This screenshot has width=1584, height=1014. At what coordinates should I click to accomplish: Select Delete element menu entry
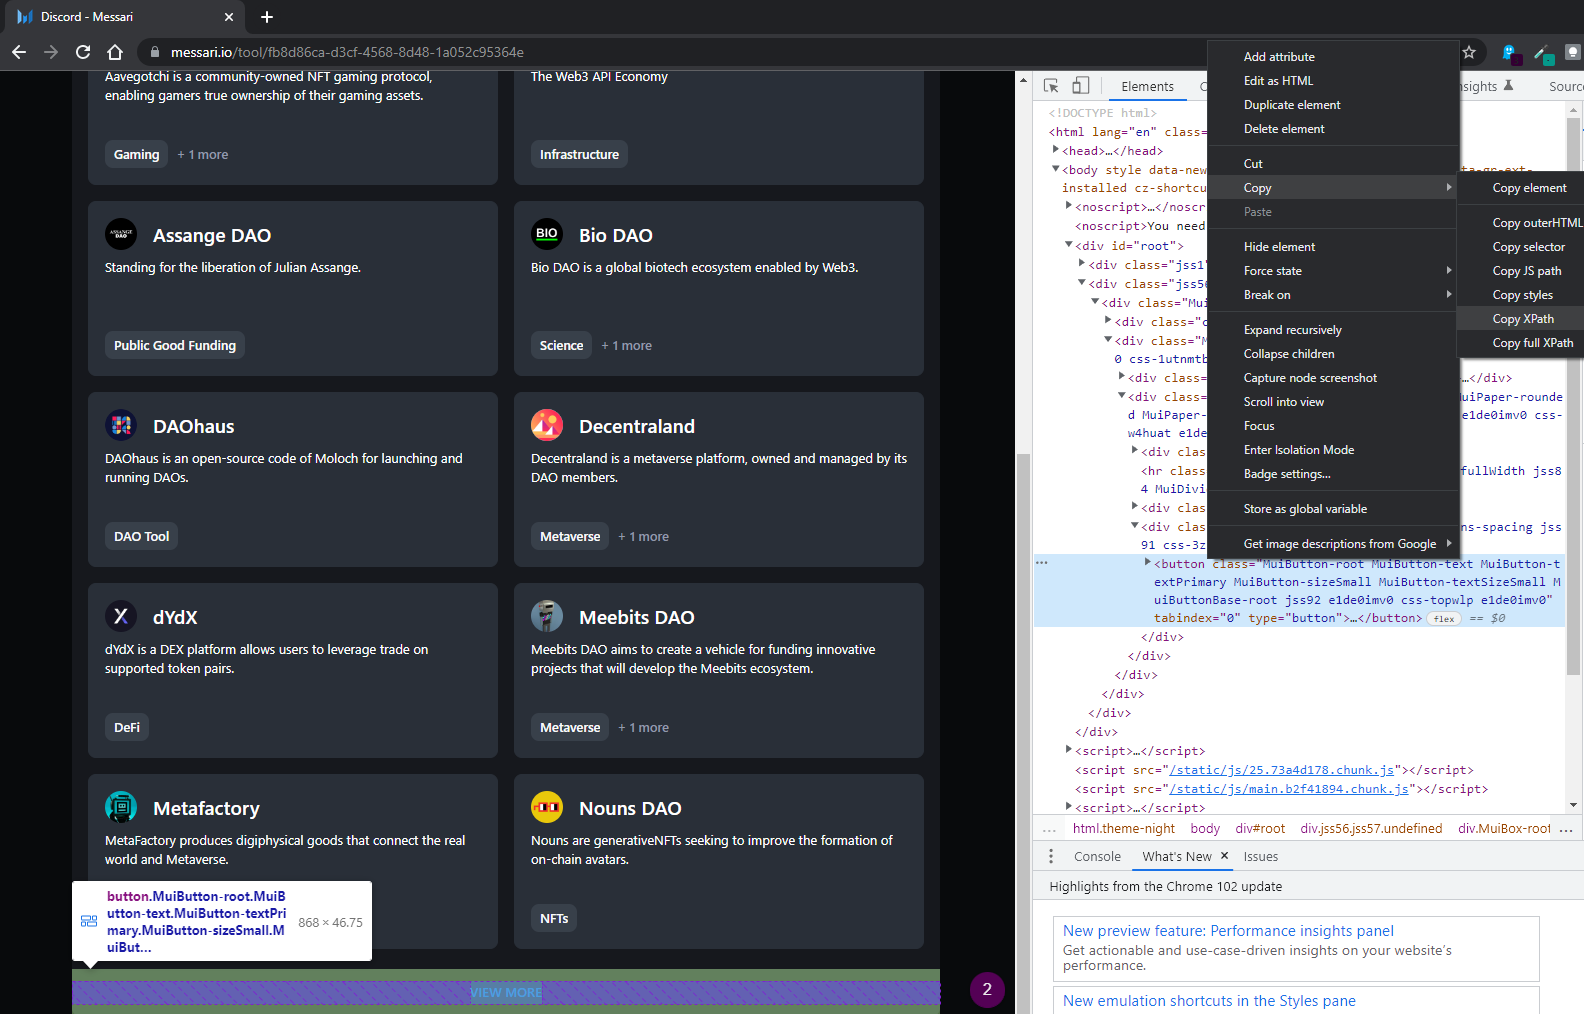[x=1333, y=129]
